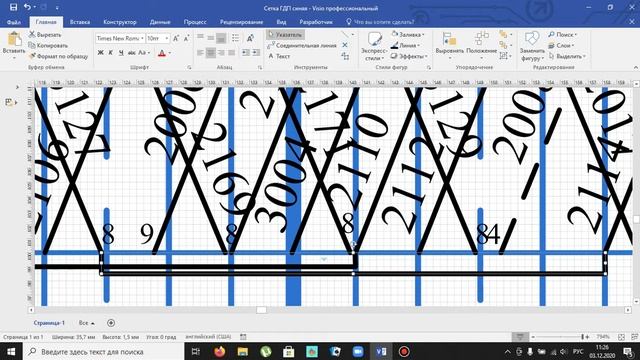
Task: Click Вырезать (cut) button
Action: tap(45, 35)
